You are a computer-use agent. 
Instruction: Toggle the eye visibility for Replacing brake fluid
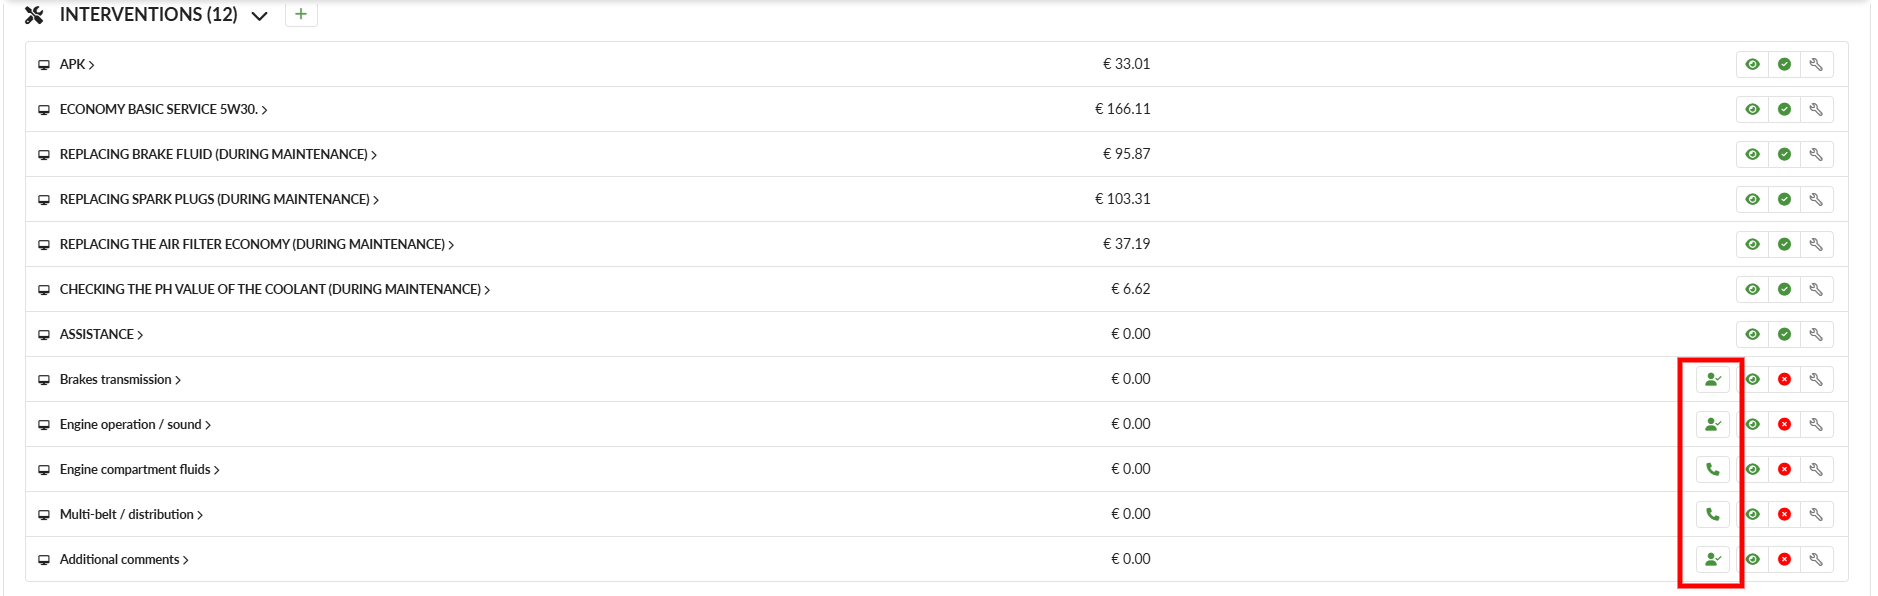(x=1752, y=154)
